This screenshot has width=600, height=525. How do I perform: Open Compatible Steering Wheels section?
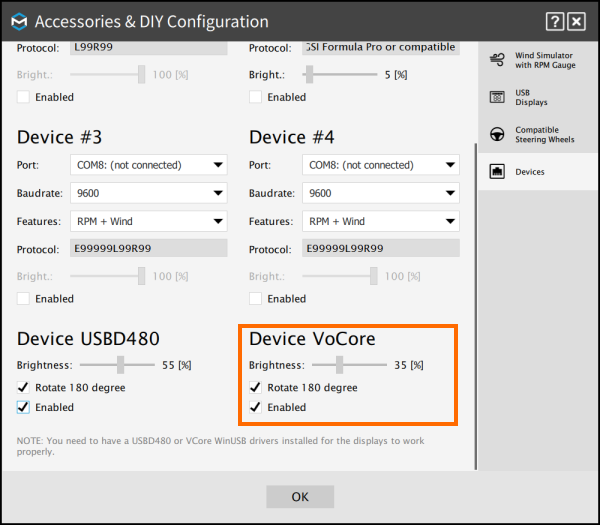coord(538,134)
